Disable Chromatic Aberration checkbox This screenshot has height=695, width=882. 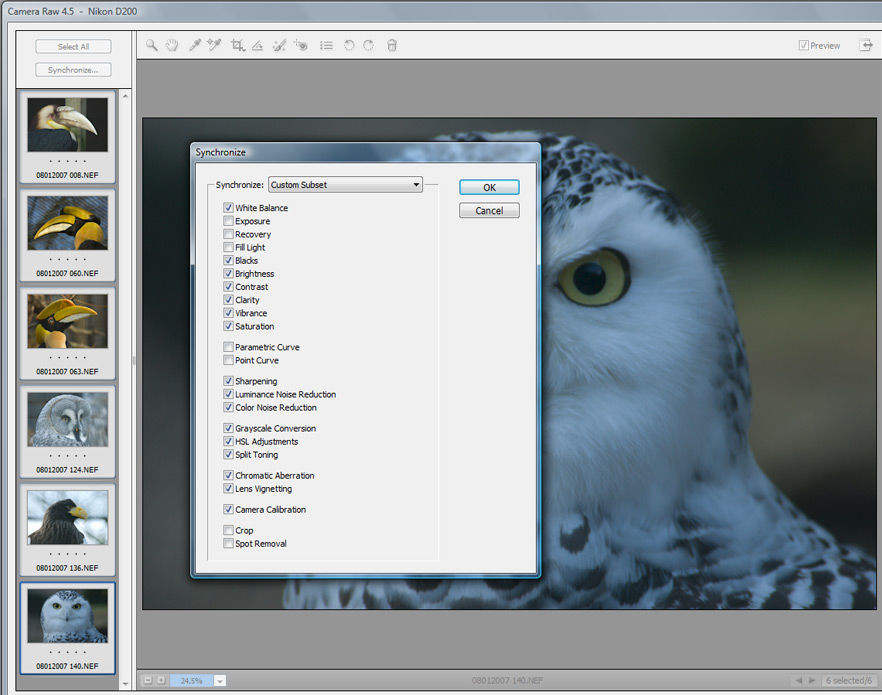click(x=228, y=475)
